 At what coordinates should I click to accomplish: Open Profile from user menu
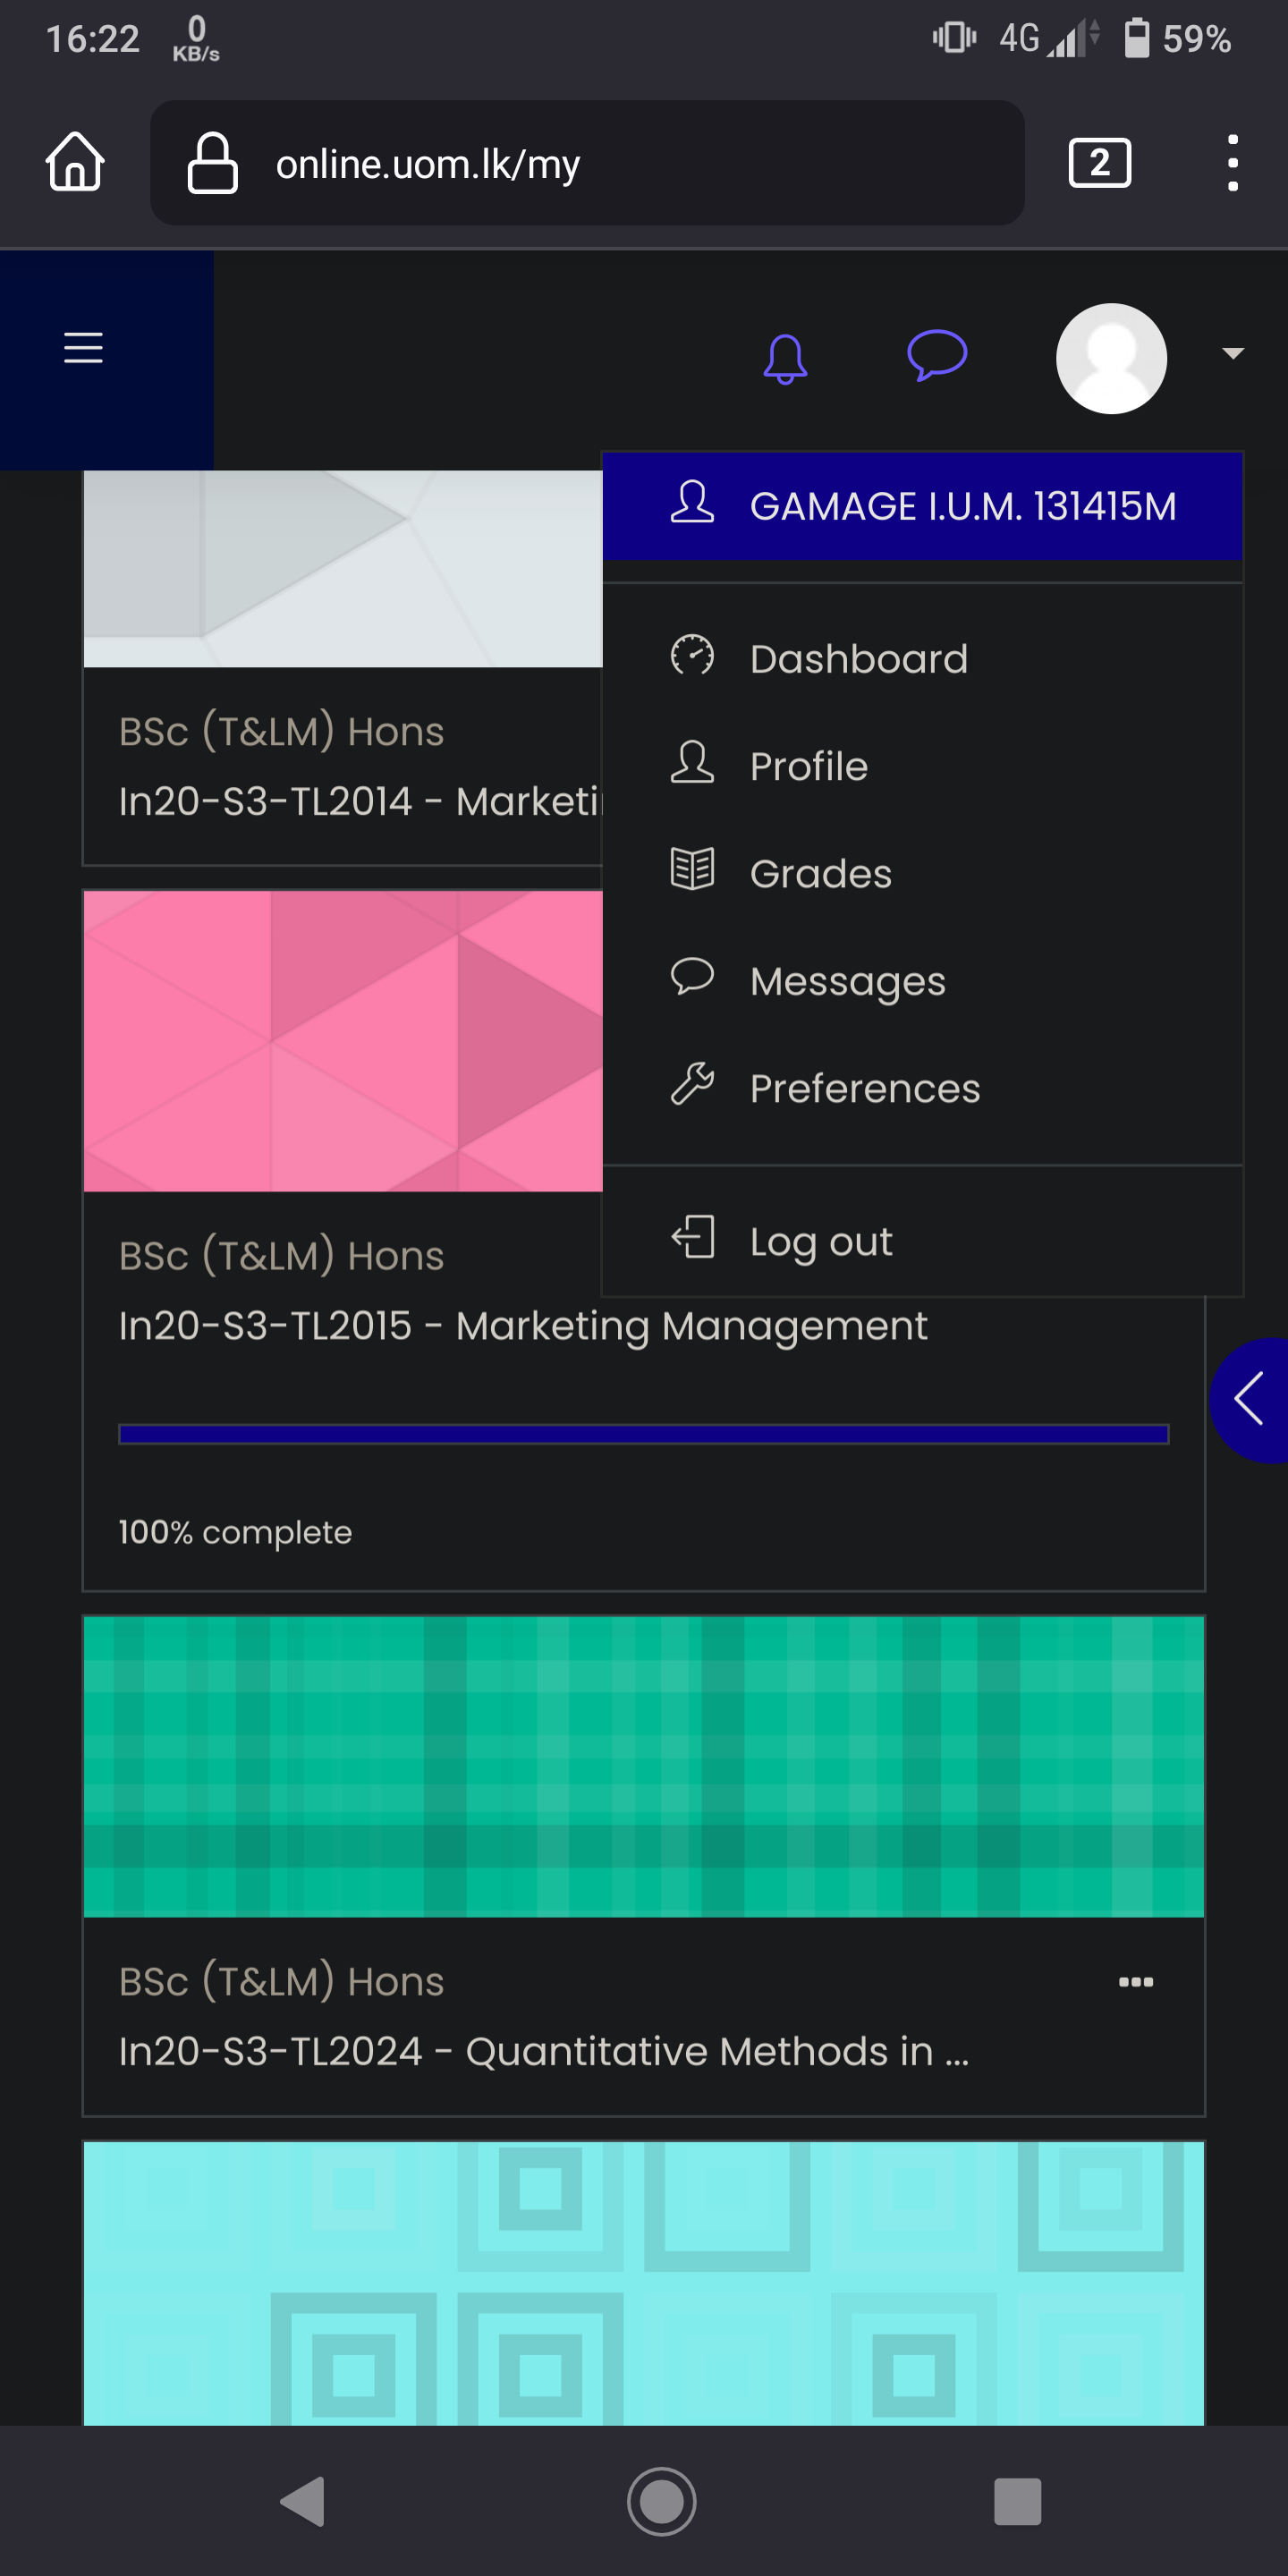[x=922, y=766]
